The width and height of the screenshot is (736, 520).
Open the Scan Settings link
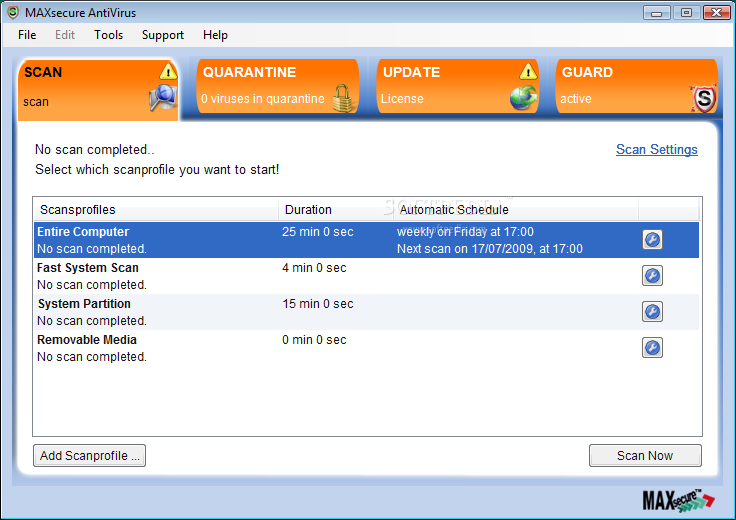pyautogui.click(x=657, y=149)
